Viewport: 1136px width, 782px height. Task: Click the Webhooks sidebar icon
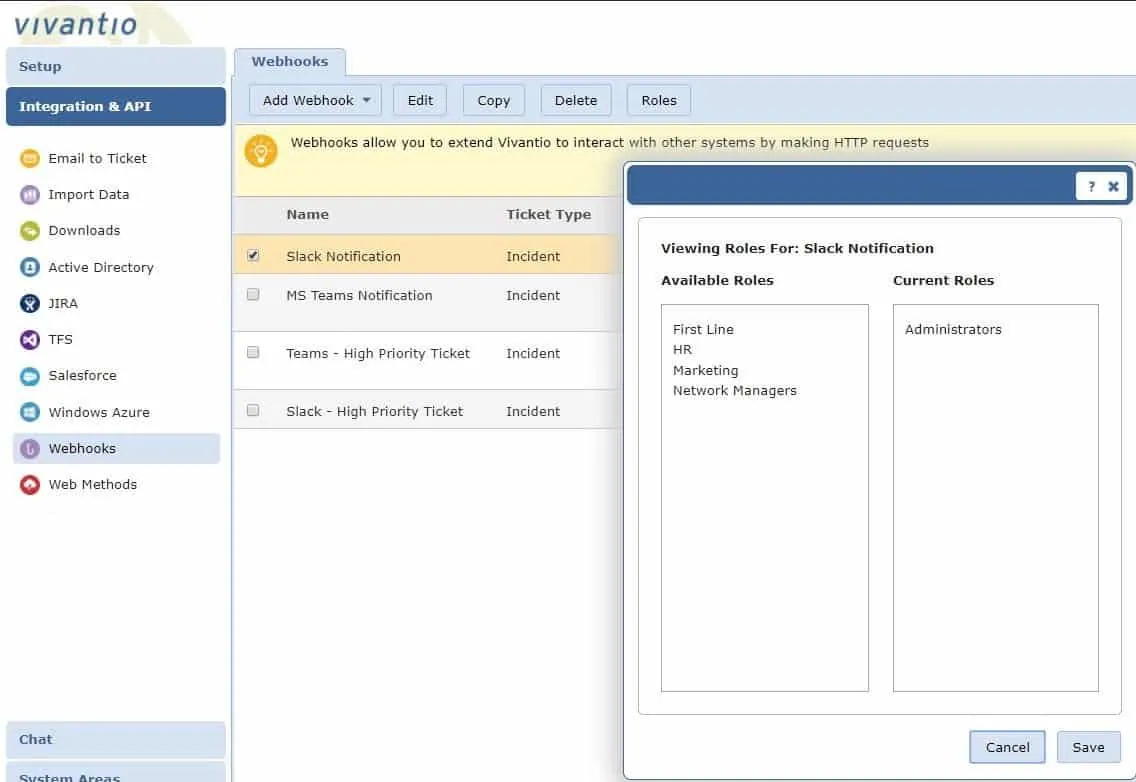coord(30,449)
